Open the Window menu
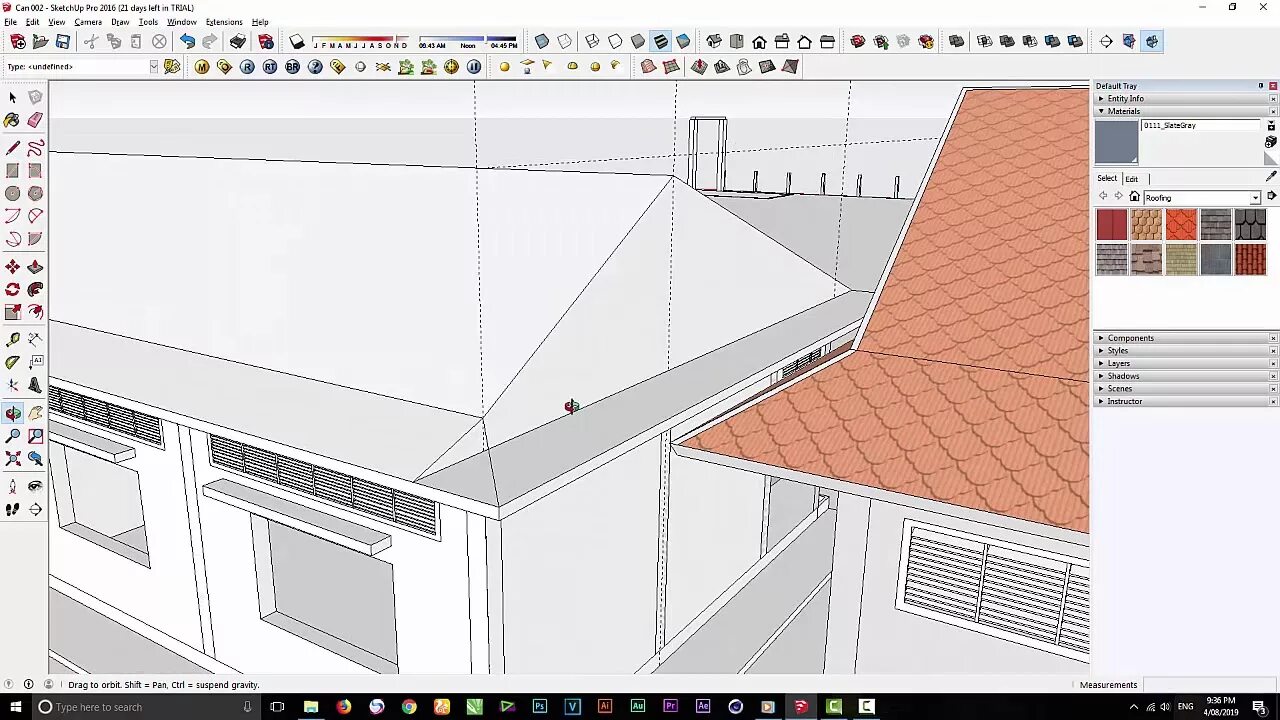 (181, 22)
